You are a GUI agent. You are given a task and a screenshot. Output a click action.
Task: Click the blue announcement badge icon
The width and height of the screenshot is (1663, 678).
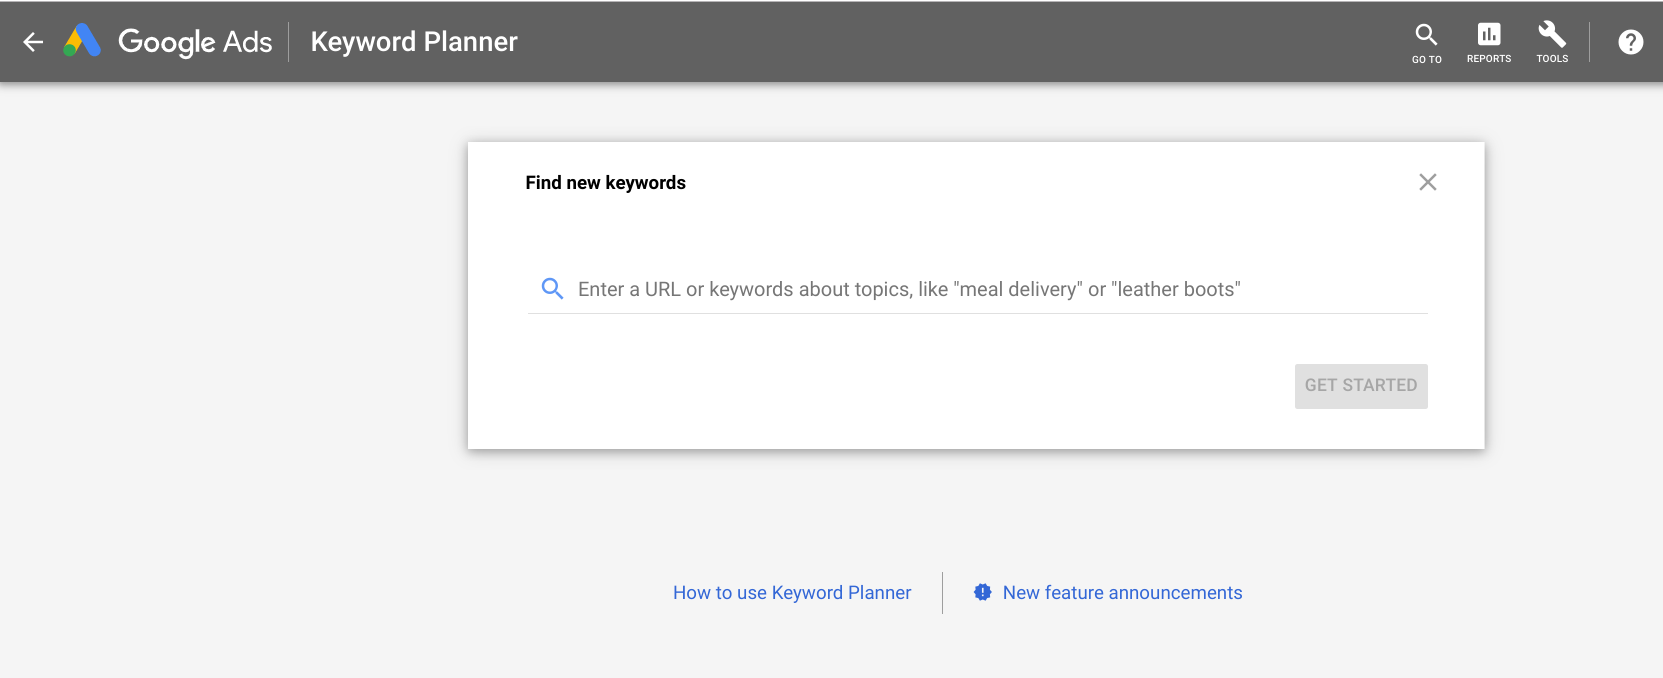click(983, 592)
